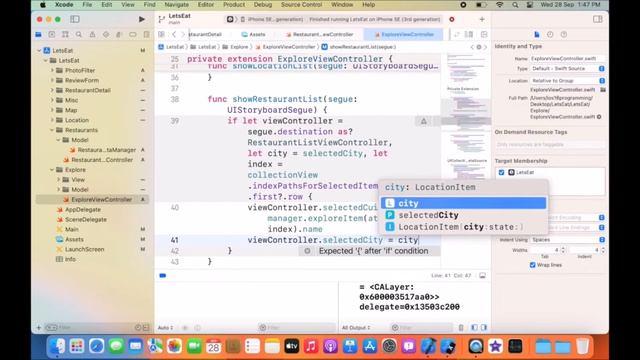The height and width of the screenshot is (360, 640).
Task: Open the Product menu
Action: point(234,5)
